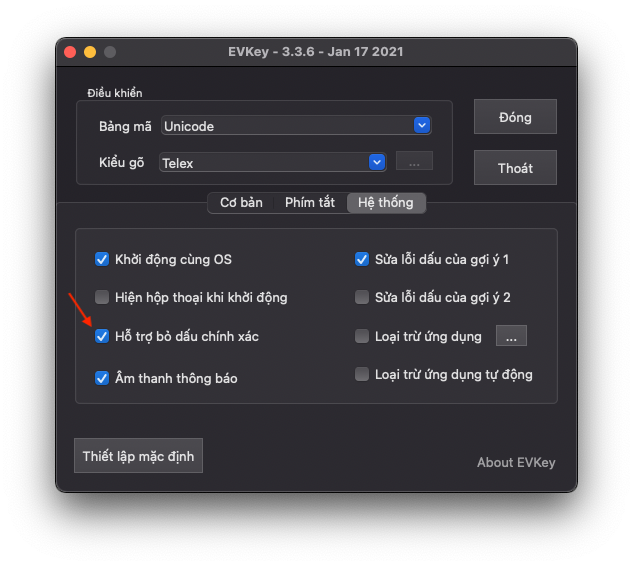Enable Loại trừ ứng dụng tự động
The height and width of the screenshot is (566, 633).
[x=362, y=374]
